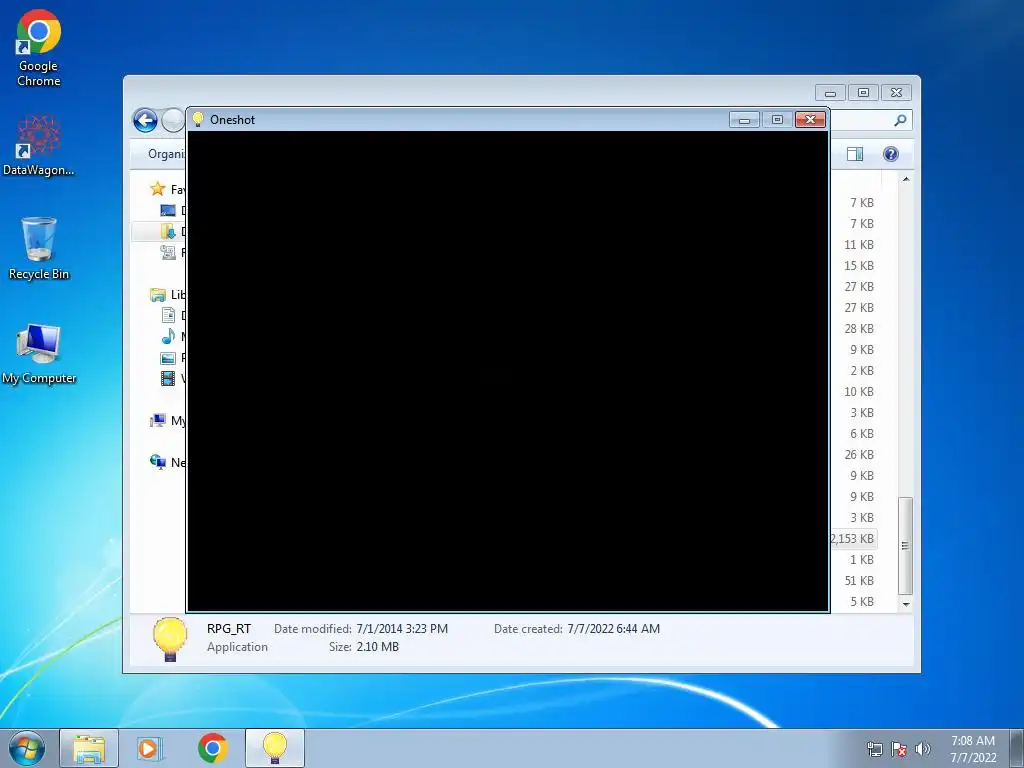1024x768 pixels.
Task: Select the Pictures library icon
Action: pyautogui.click(x=168, y=358)
